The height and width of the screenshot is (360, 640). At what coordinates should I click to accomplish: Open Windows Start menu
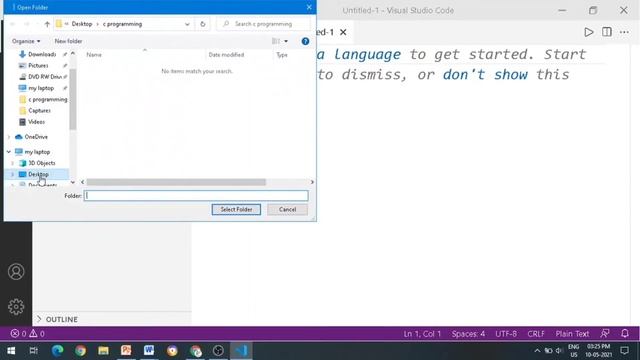point(11,351)
